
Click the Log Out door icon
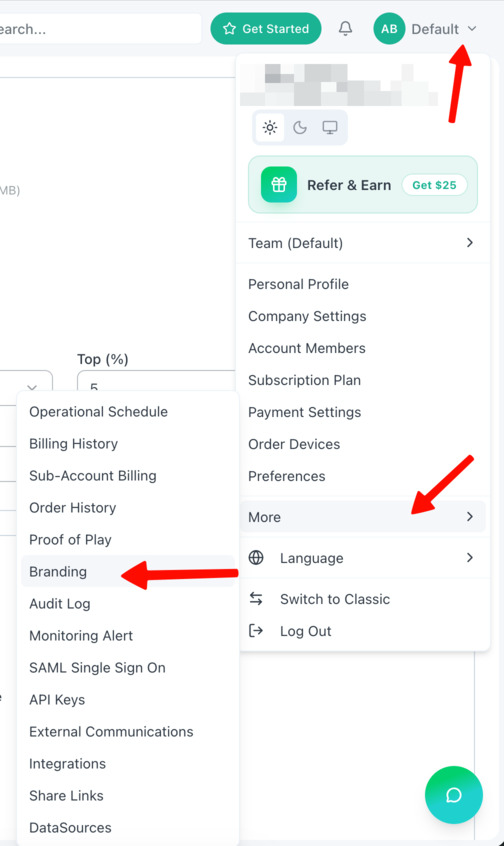[256, 630]
